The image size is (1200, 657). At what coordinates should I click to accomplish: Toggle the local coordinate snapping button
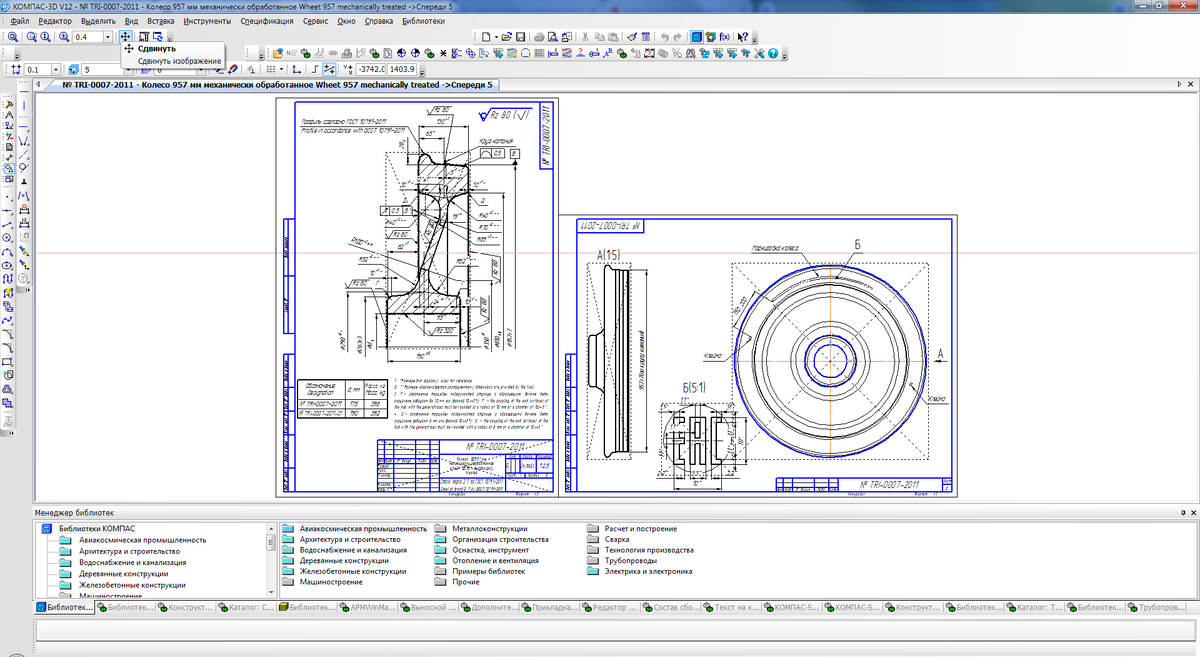pyautogui.click(x=296, y=69)
